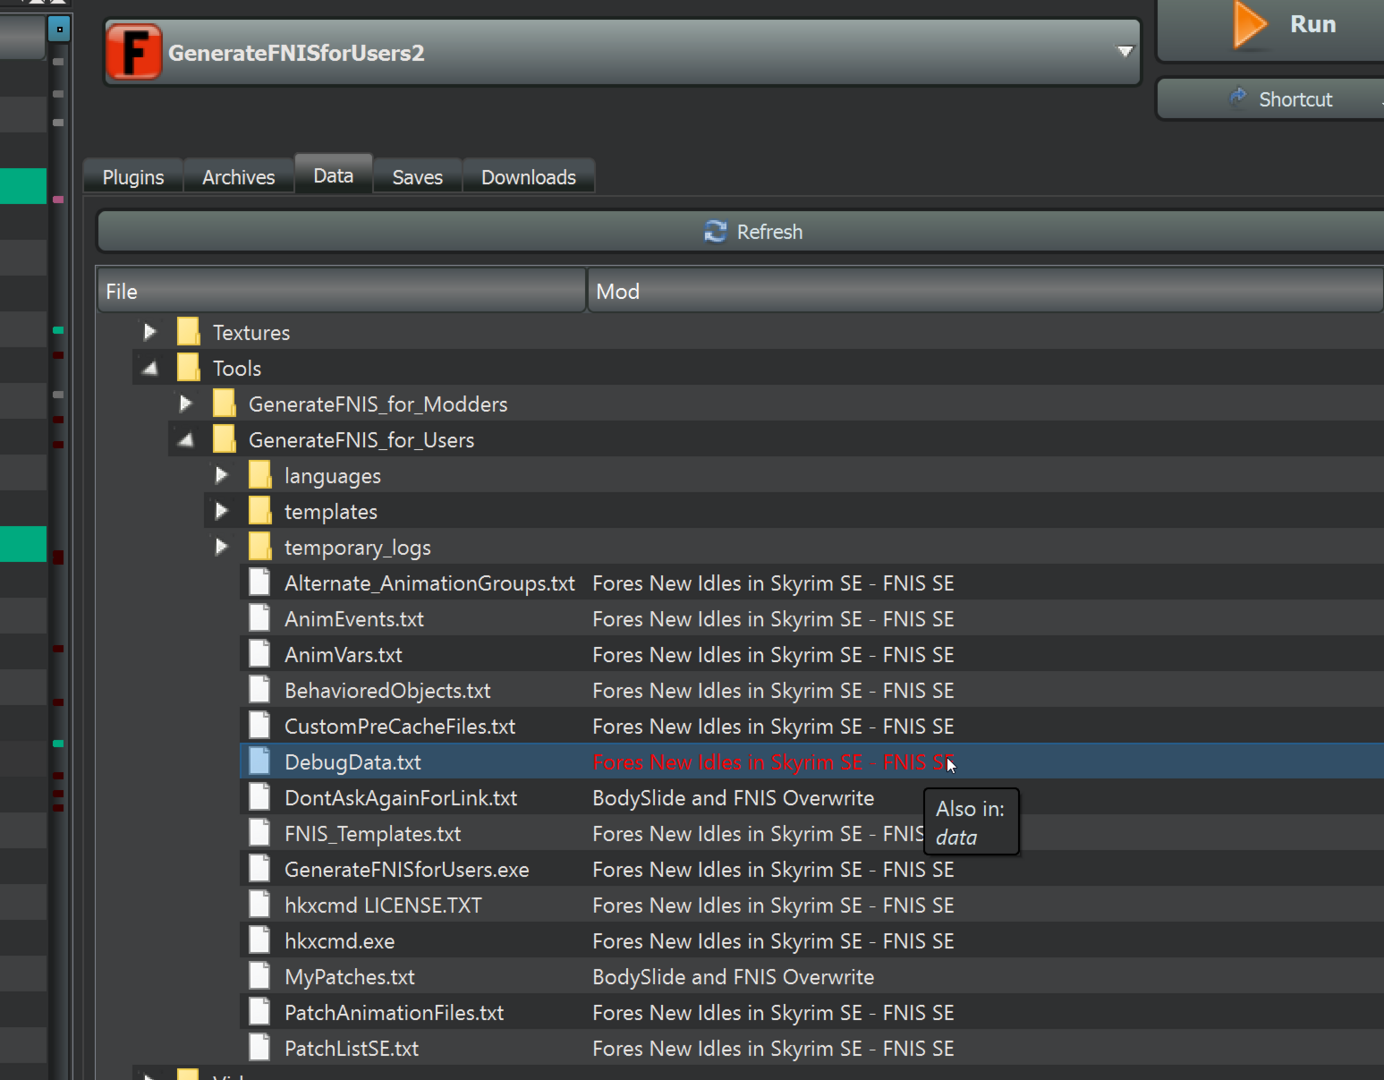
Task: Click the templates folder icon
Action: 260,511
